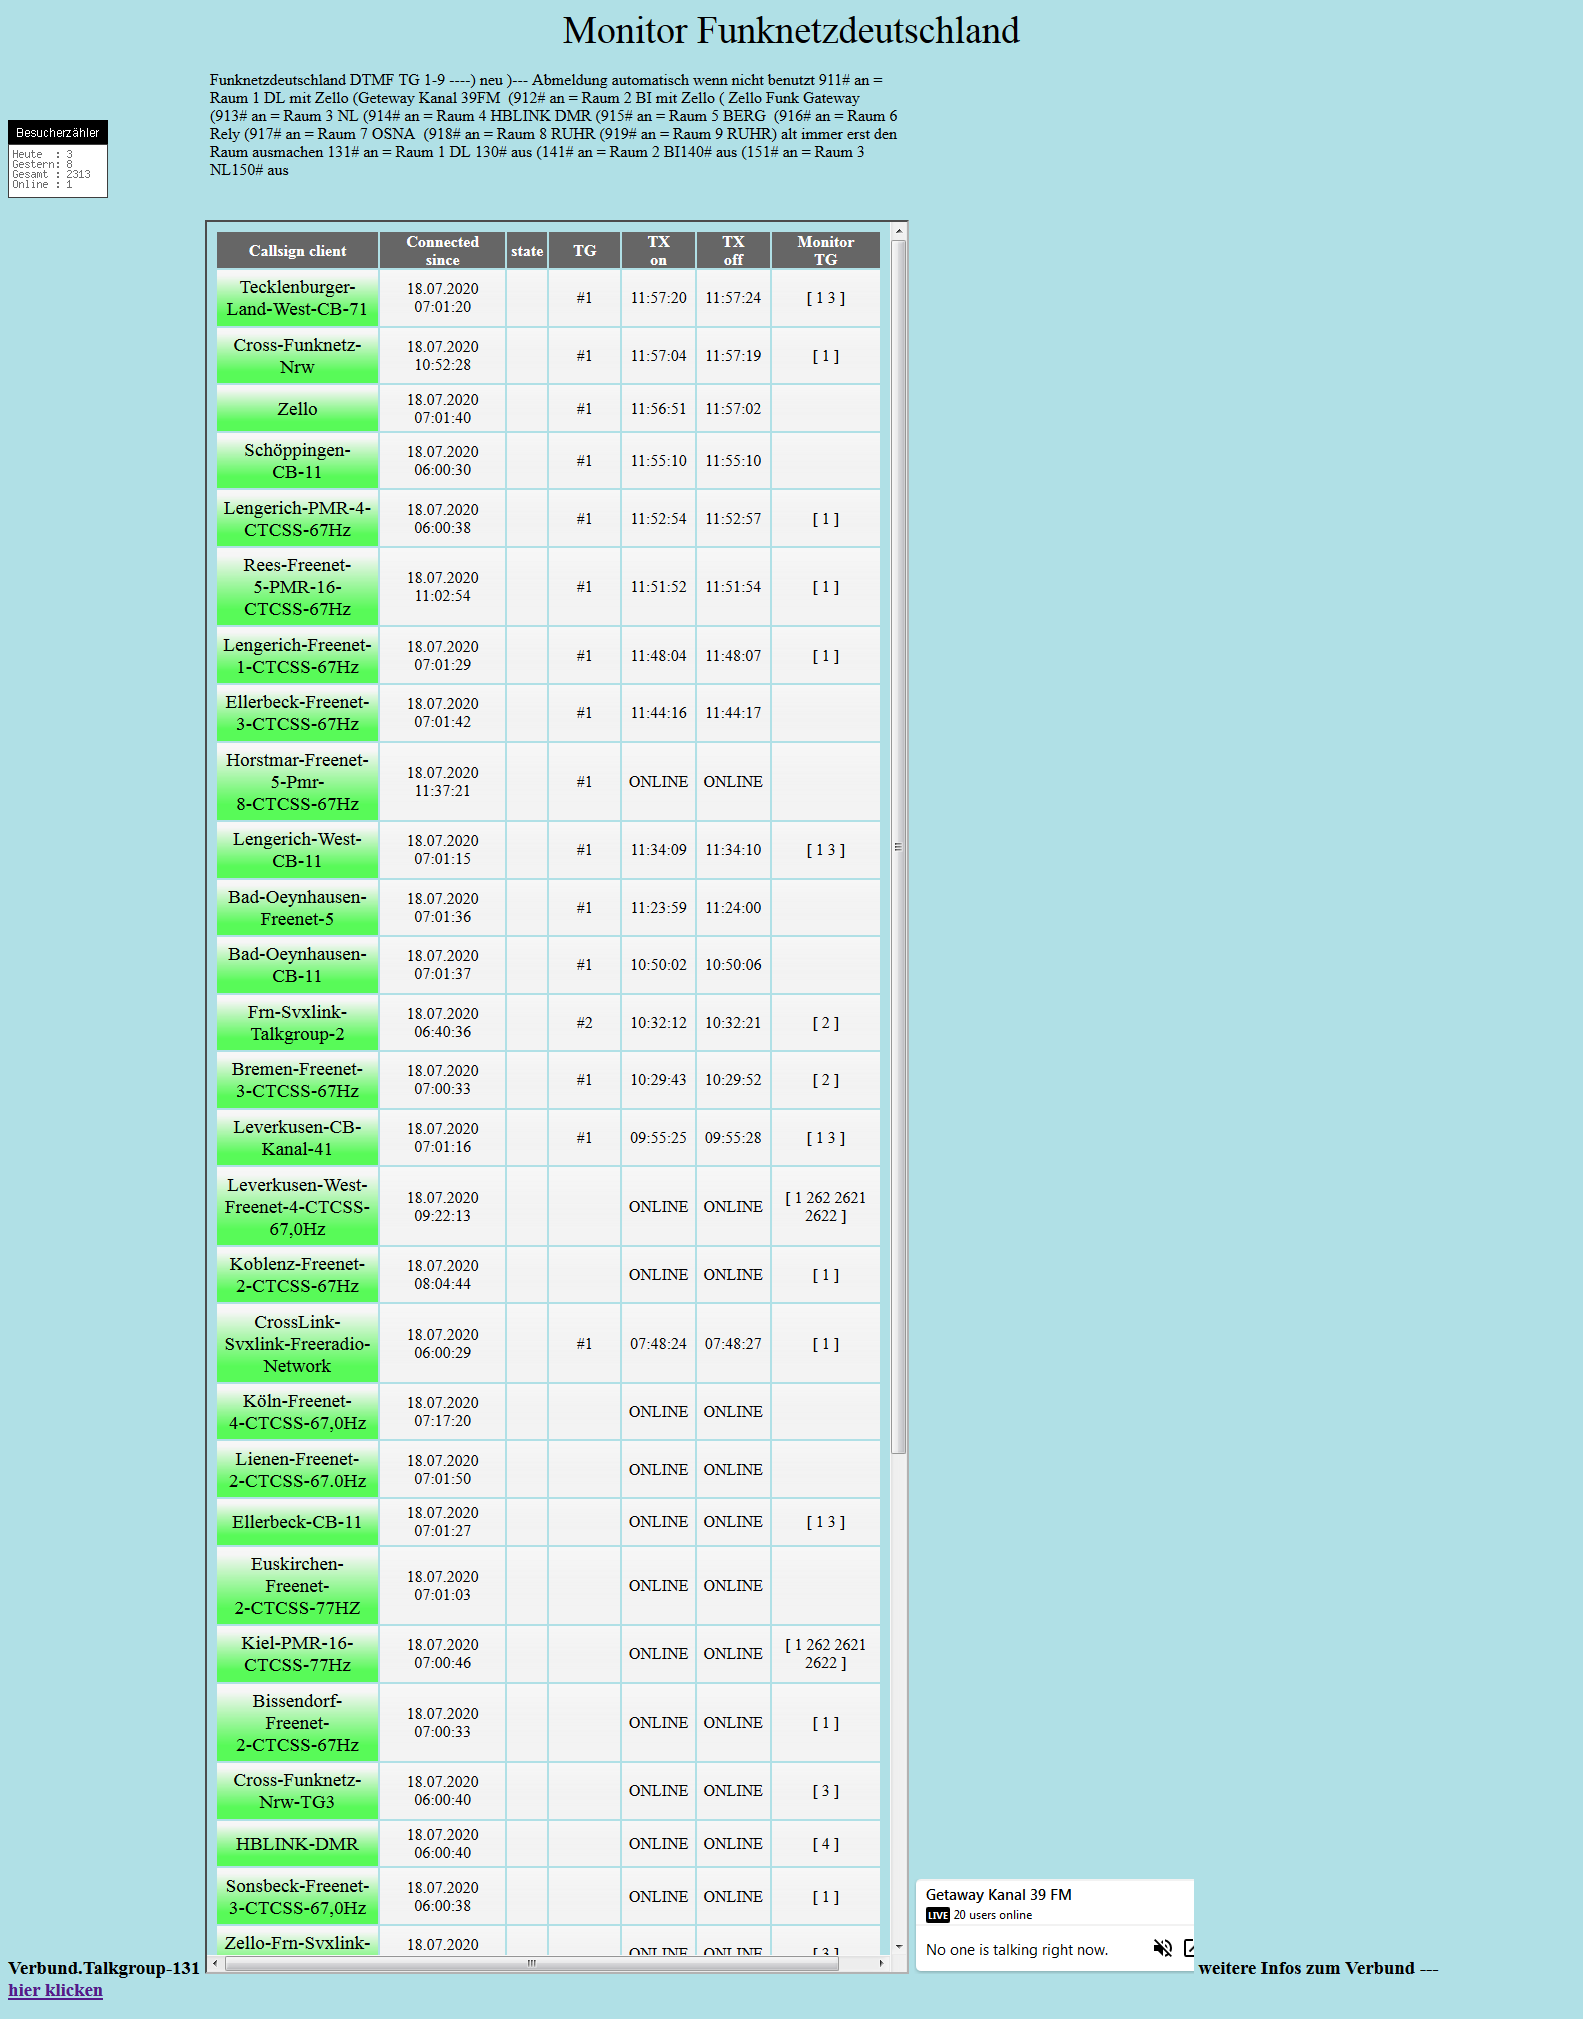
Task: Select the HBLINK-DMR callsign cell
Action: 297,1844
